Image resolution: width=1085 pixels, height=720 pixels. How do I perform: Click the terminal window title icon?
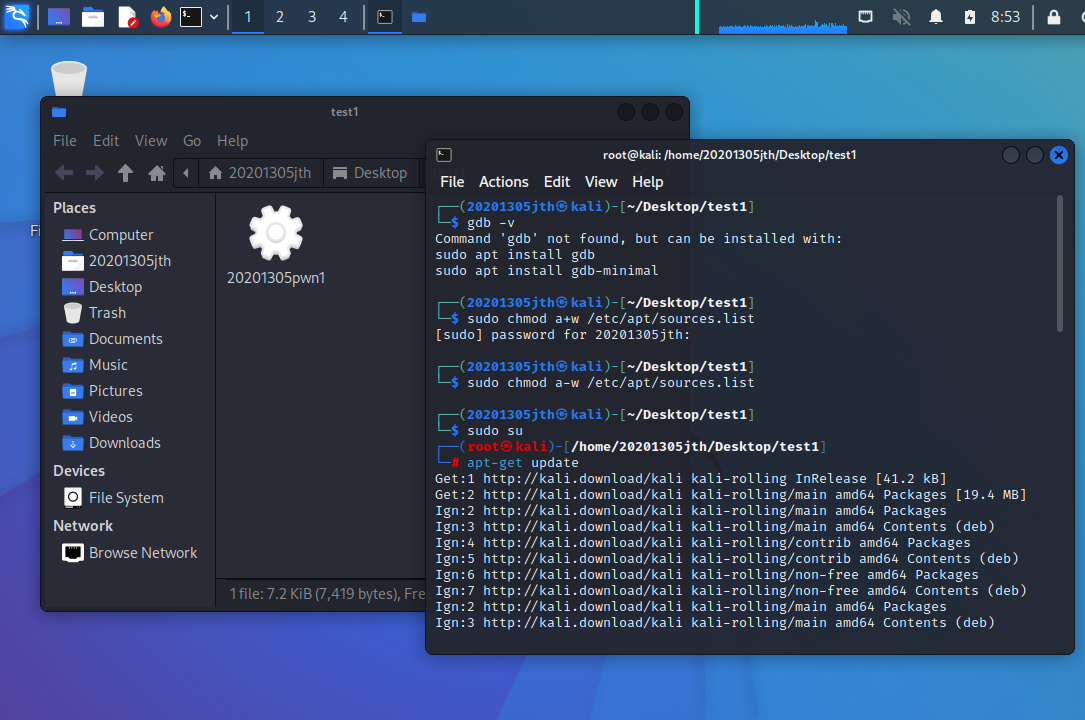444,155
